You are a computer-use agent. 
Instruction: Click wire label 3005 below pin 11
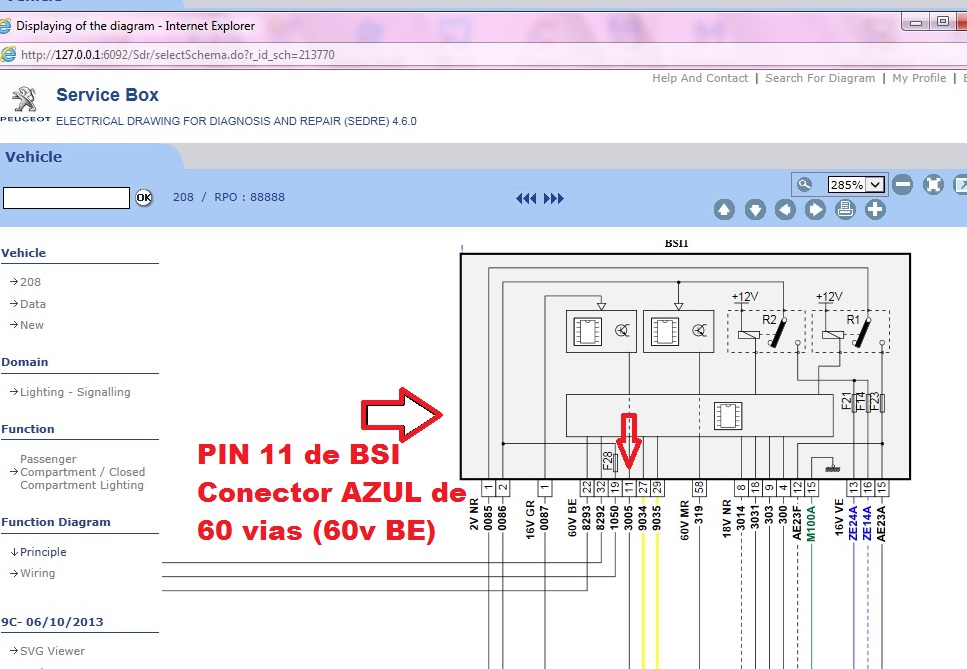pos(628,518)
